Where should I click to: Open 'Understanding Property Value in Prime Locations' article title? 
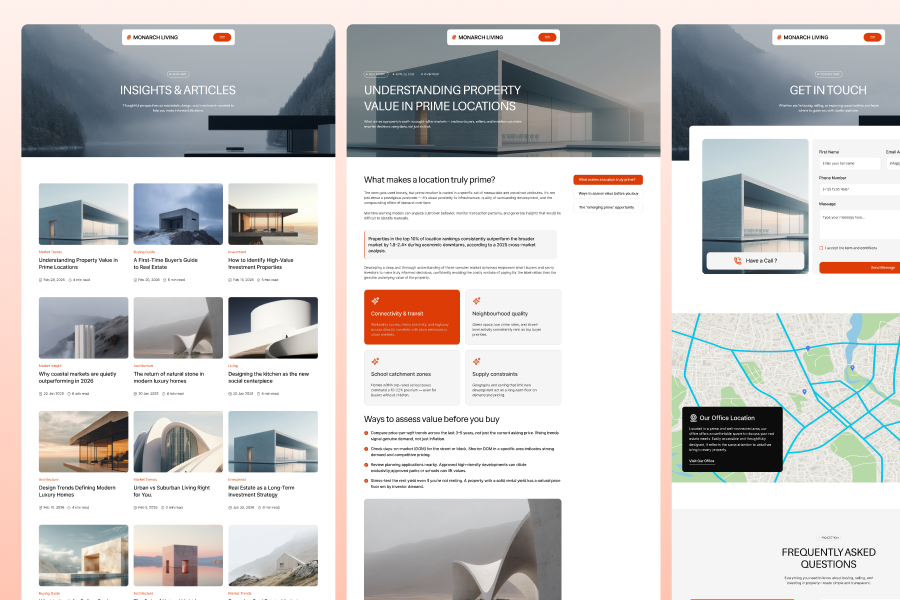click(x=78, y=264)
